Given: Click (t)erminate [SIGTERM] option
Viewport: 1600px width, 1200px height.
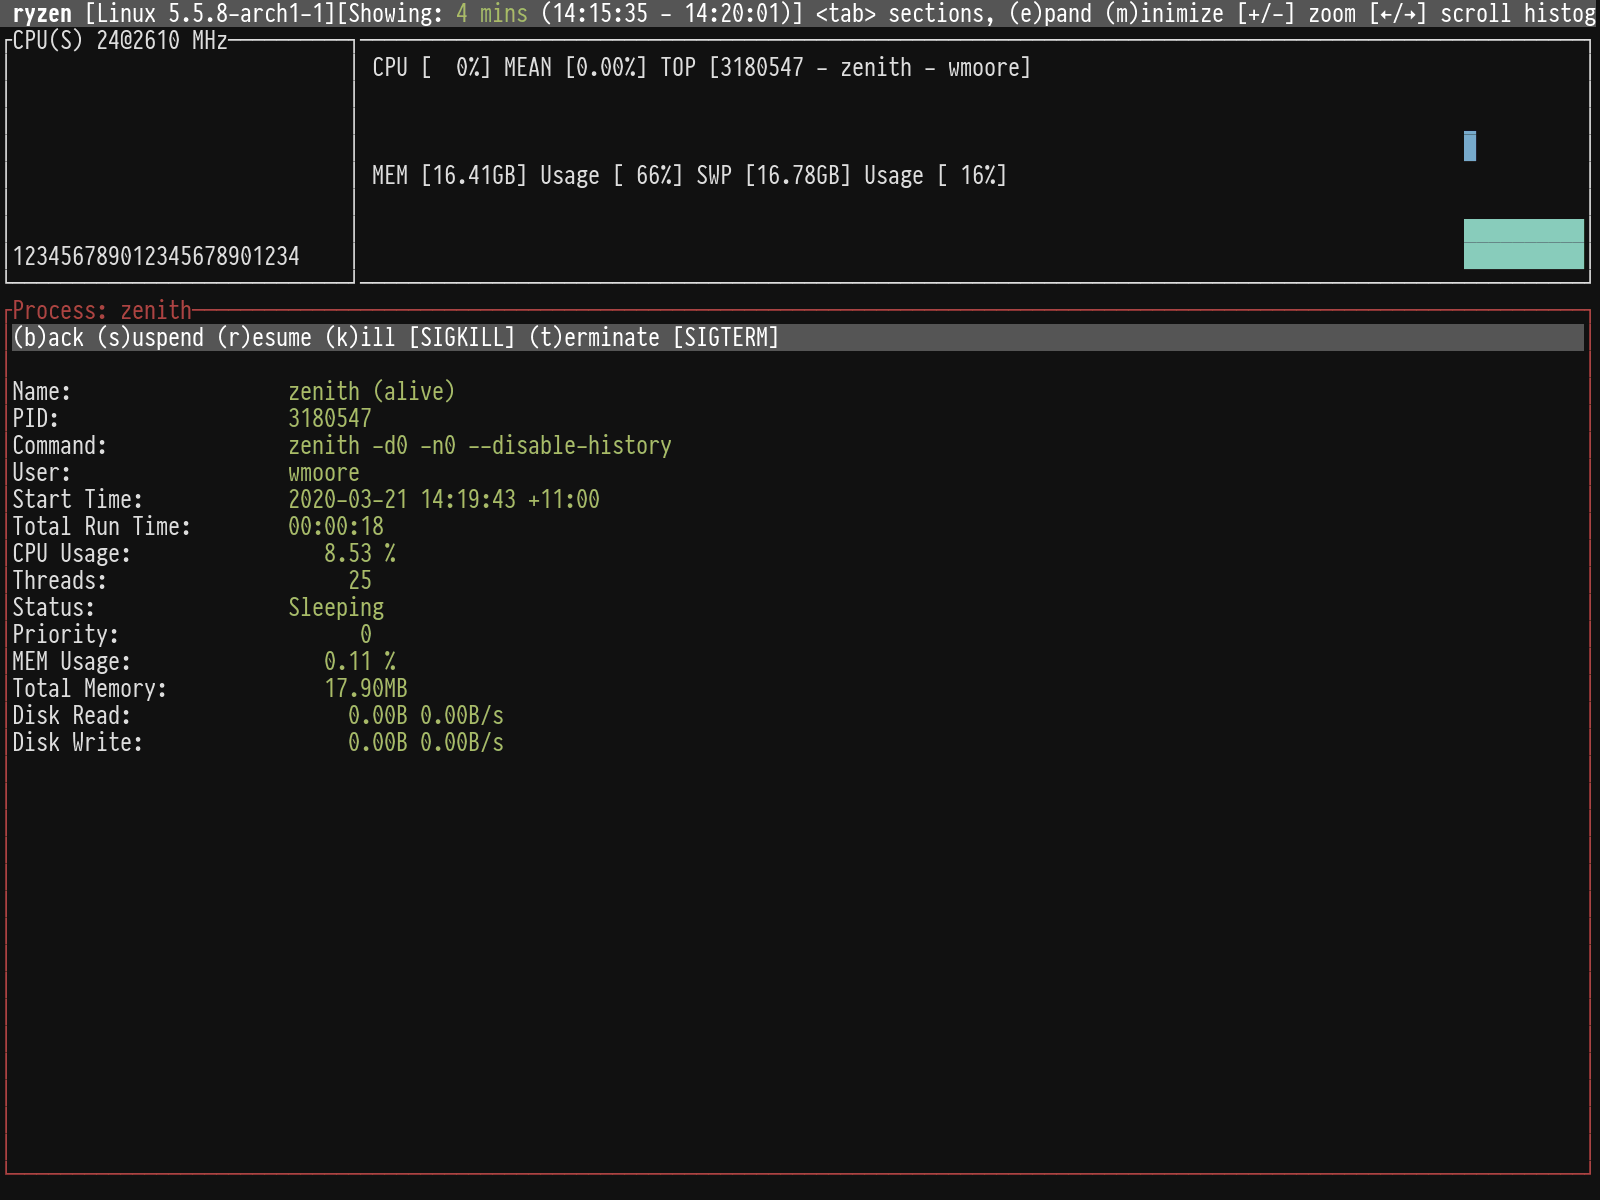Looking at the screenshot, I should tap(654, 338).
